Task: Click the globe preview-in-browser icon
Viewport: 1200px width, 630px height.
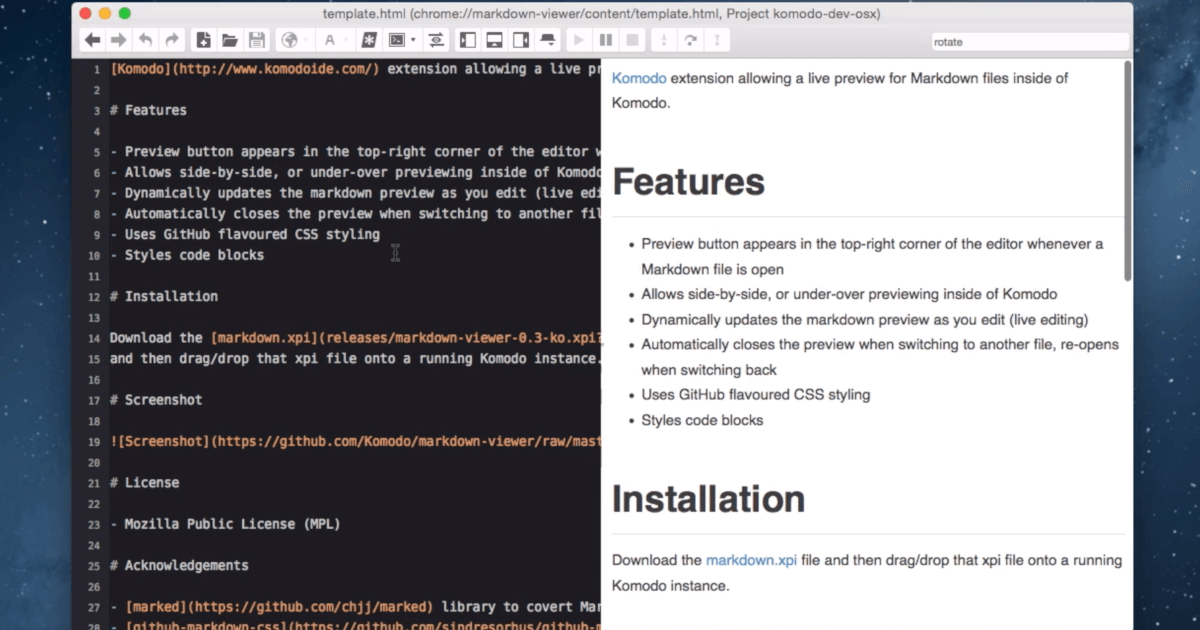Action: click(x=290, y=40)
